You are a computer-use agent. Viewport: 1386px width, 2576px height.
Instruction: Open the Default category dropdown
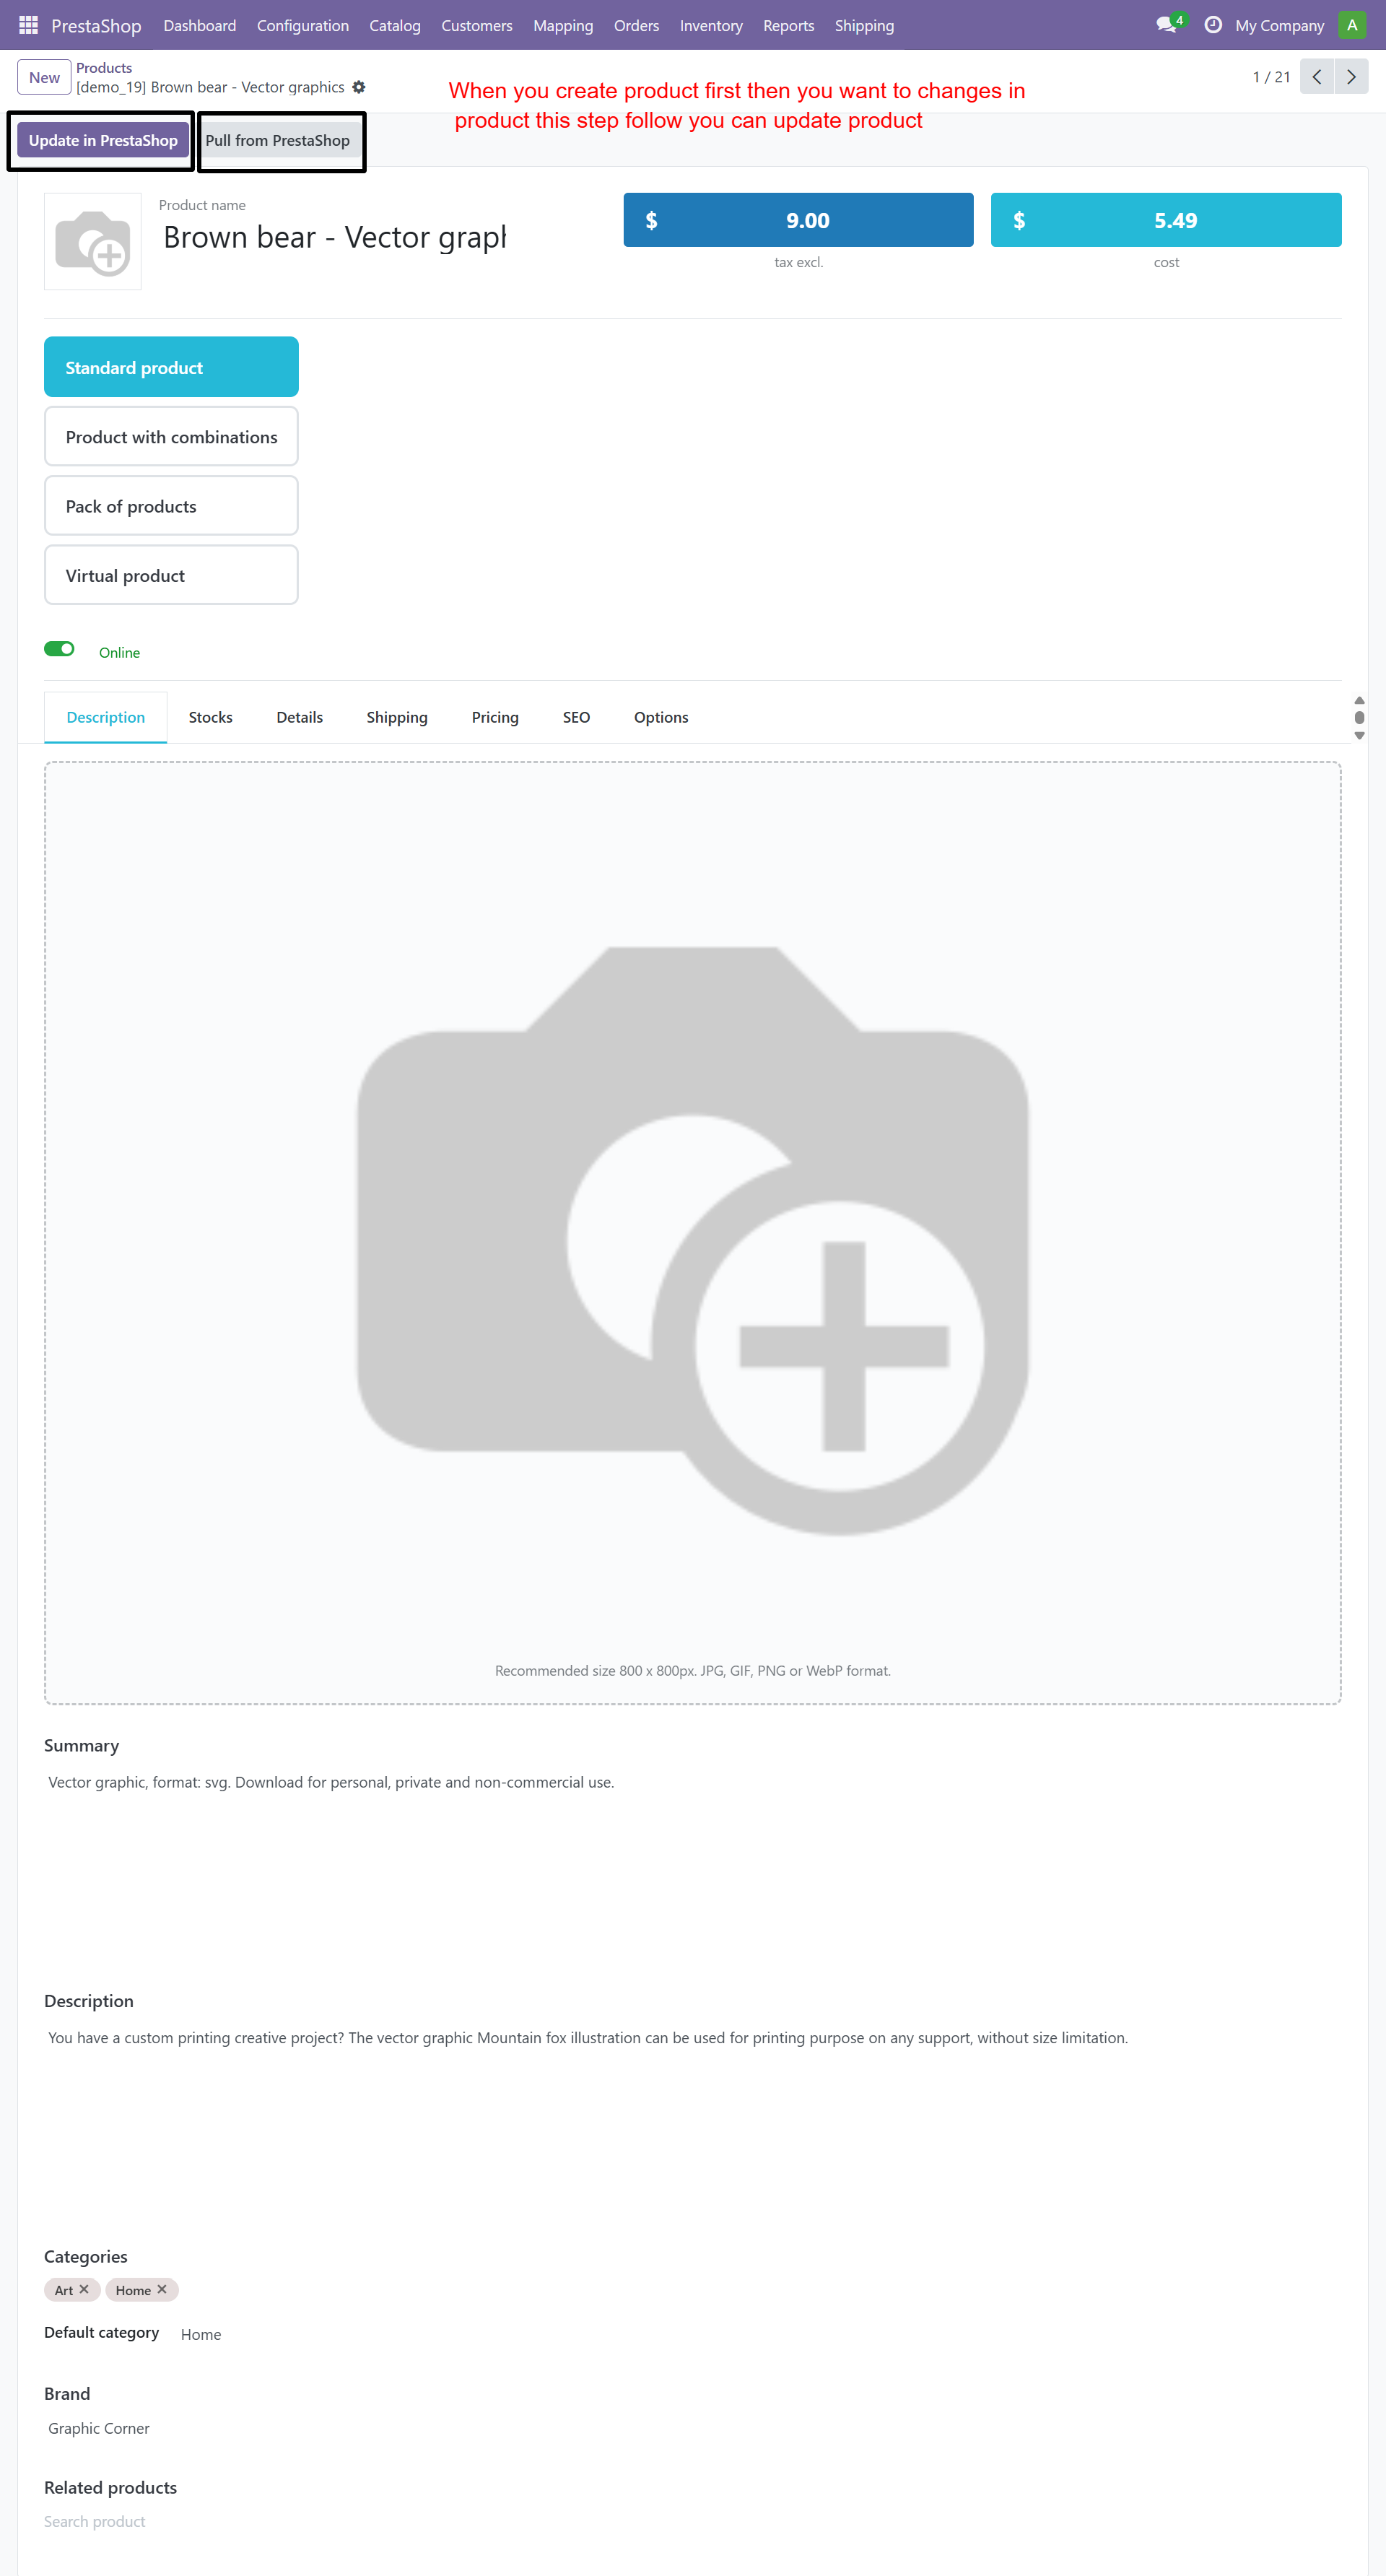click(201, 2334)
